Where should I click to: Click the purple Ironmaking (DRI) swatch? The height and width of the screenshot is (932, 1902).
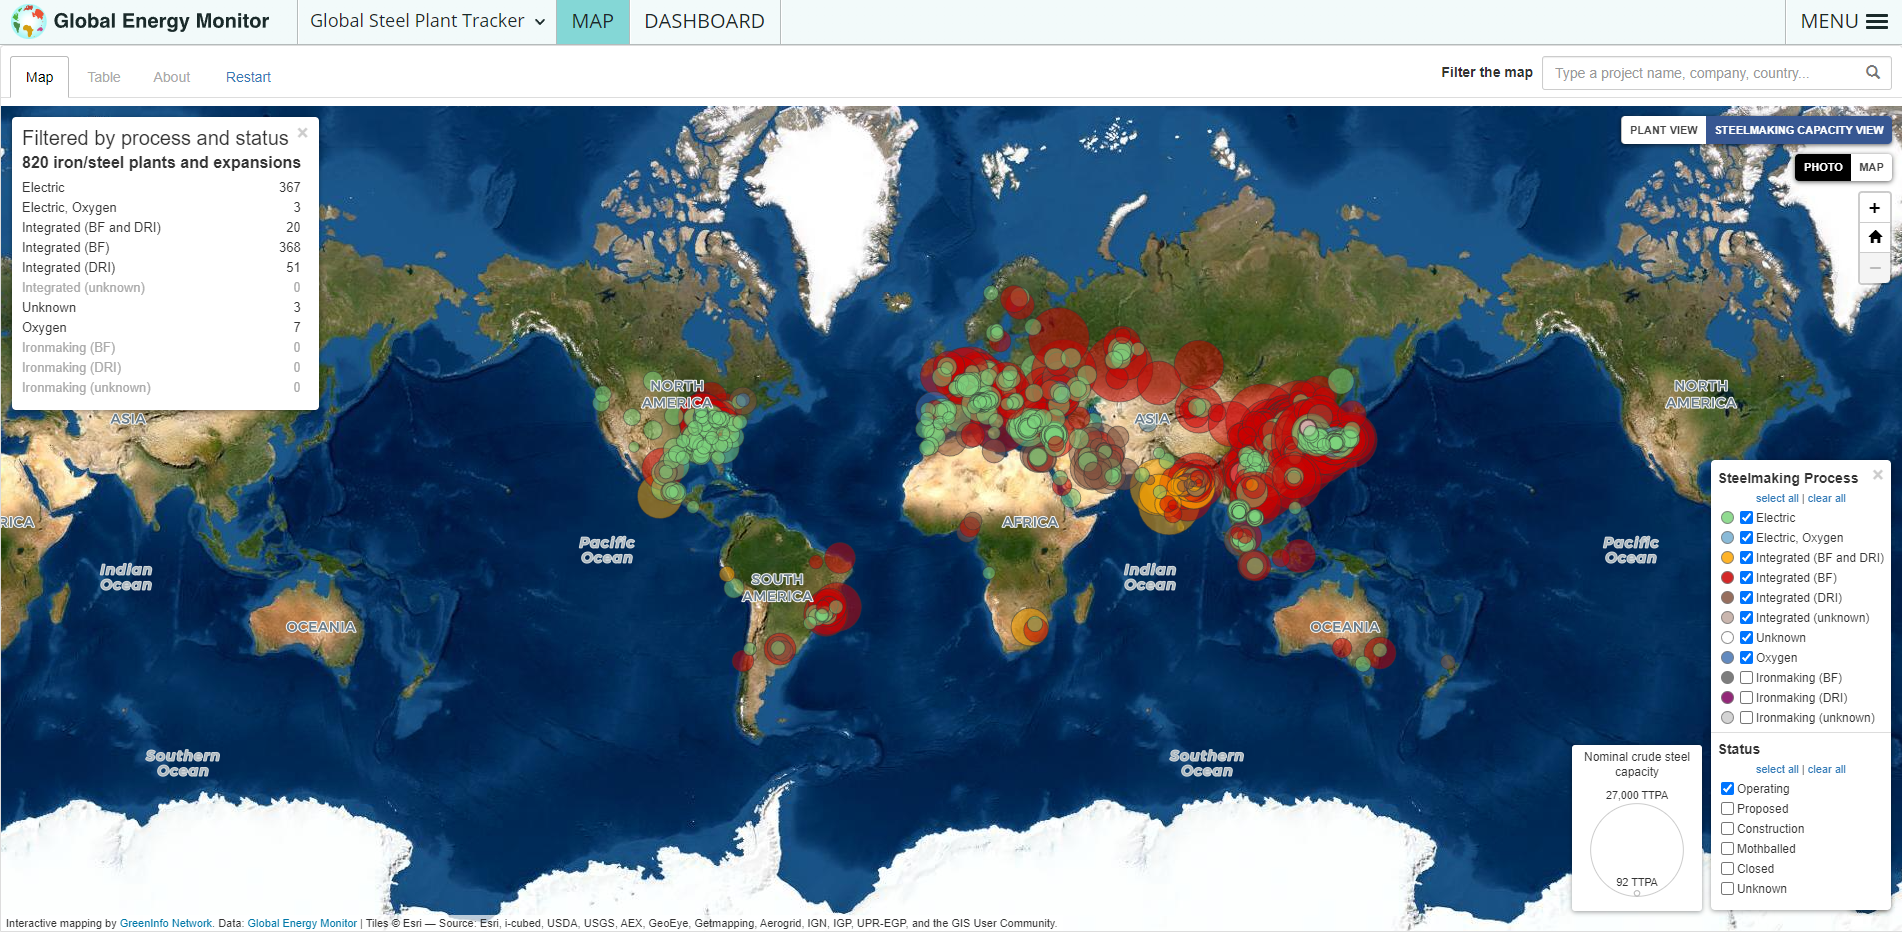click(1727, 698)
